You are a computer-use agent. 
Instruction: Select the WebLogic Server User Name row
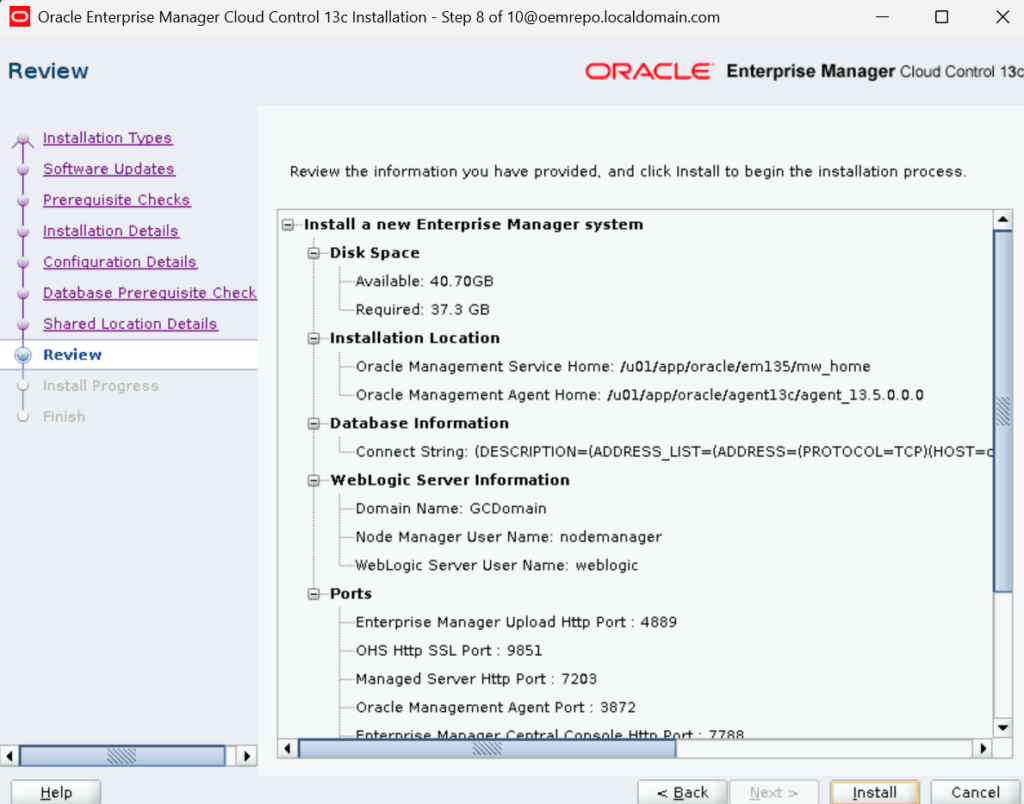coord(496,566)
